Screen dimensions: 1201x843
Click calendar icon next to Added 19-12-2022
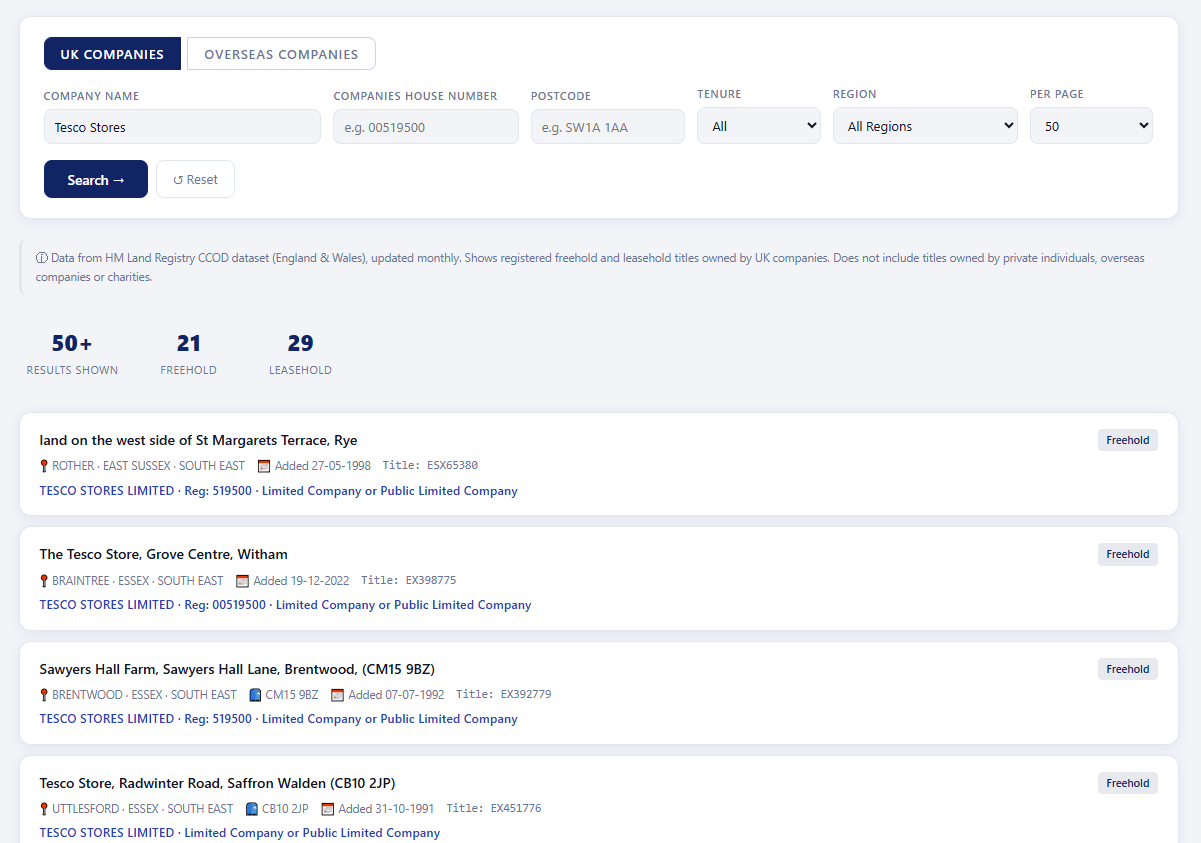(x=242, y=581)
